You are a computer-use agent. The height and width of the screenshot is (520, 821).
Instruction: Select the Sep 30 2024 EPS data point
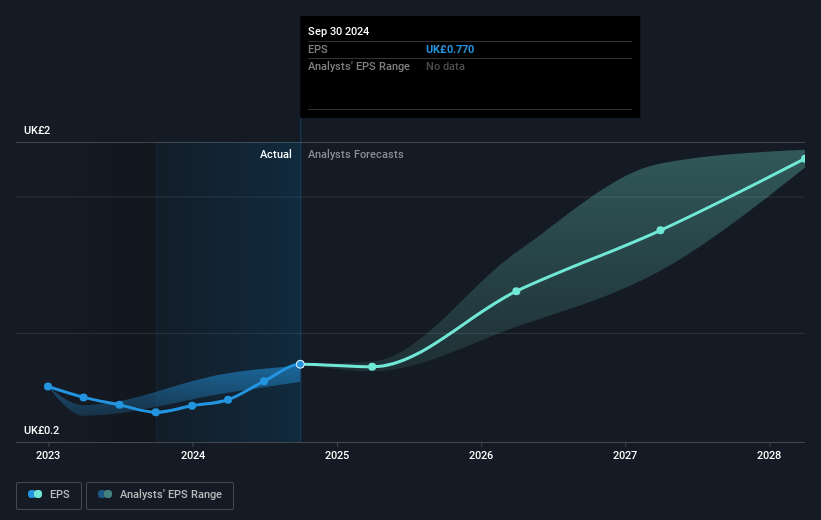[x=300, y=364]
